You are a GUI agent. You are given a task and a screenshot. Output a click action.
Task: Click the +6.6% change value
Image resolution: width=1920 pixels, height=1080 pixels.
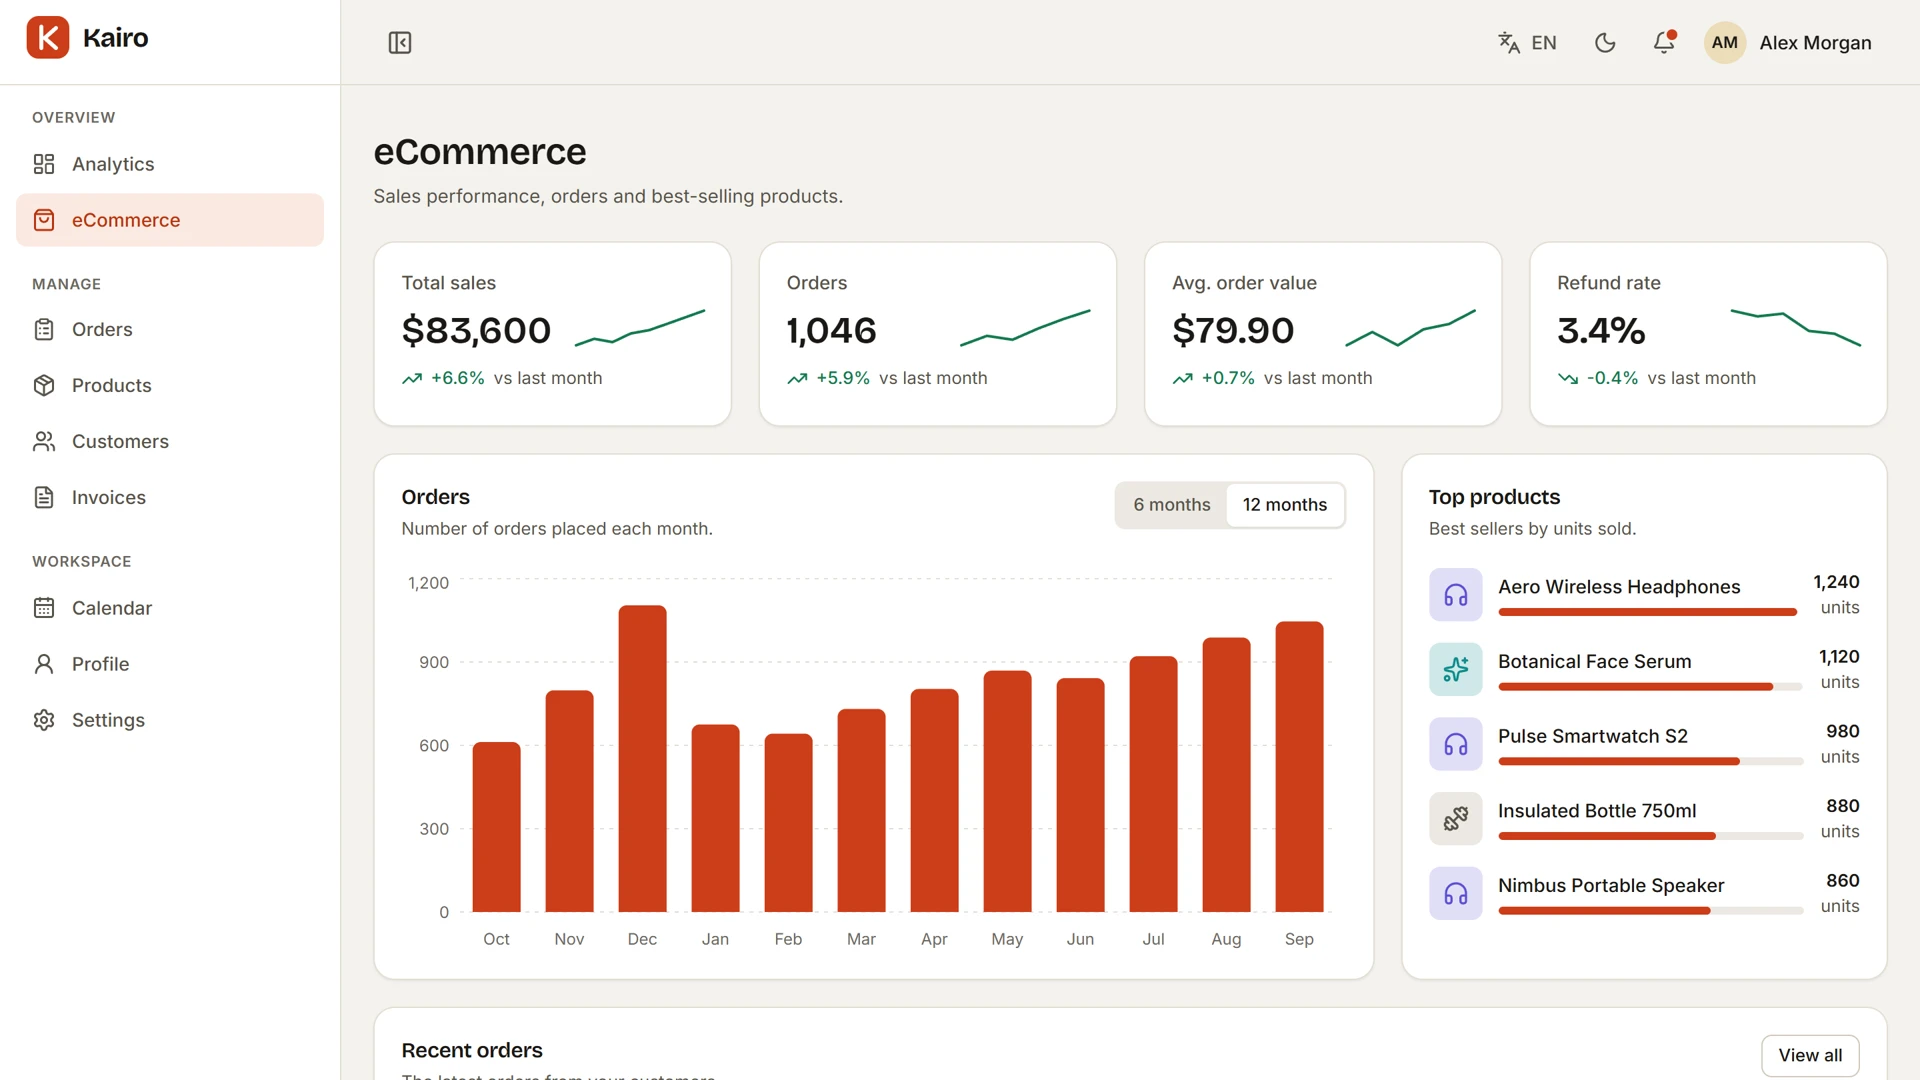point(458,378)
